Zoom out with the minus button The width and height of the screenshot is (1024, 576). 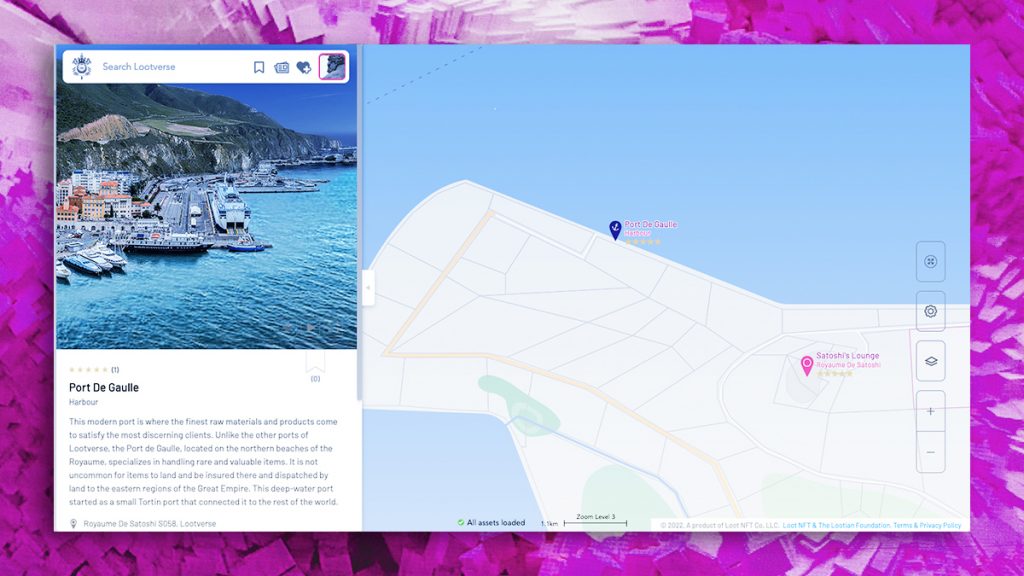pos(931,452)
